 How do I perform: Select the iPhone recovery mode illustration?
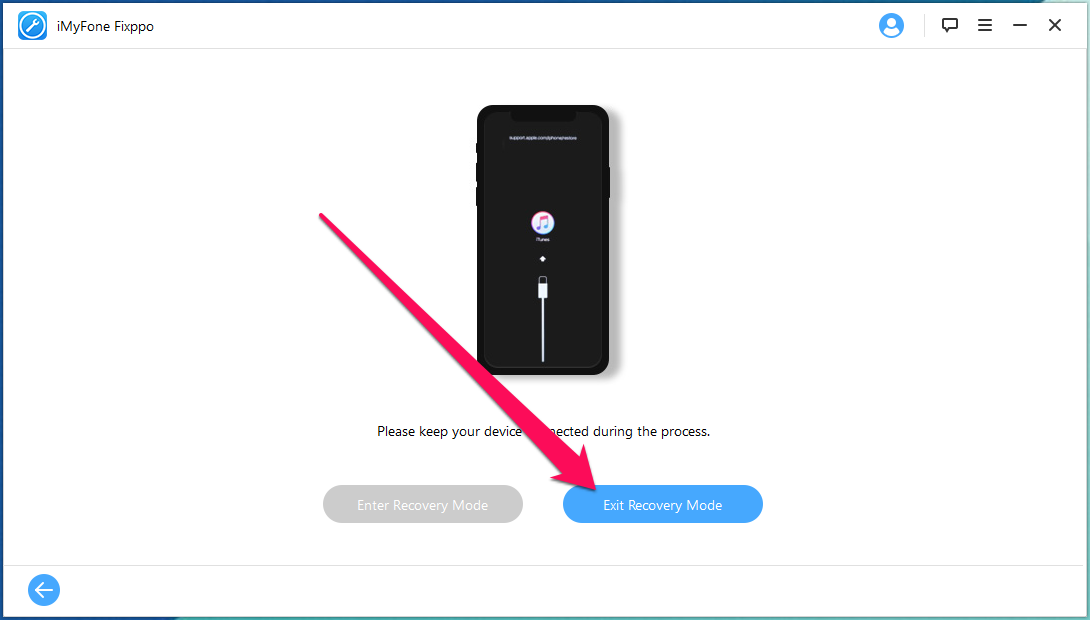tap(543, 240)
